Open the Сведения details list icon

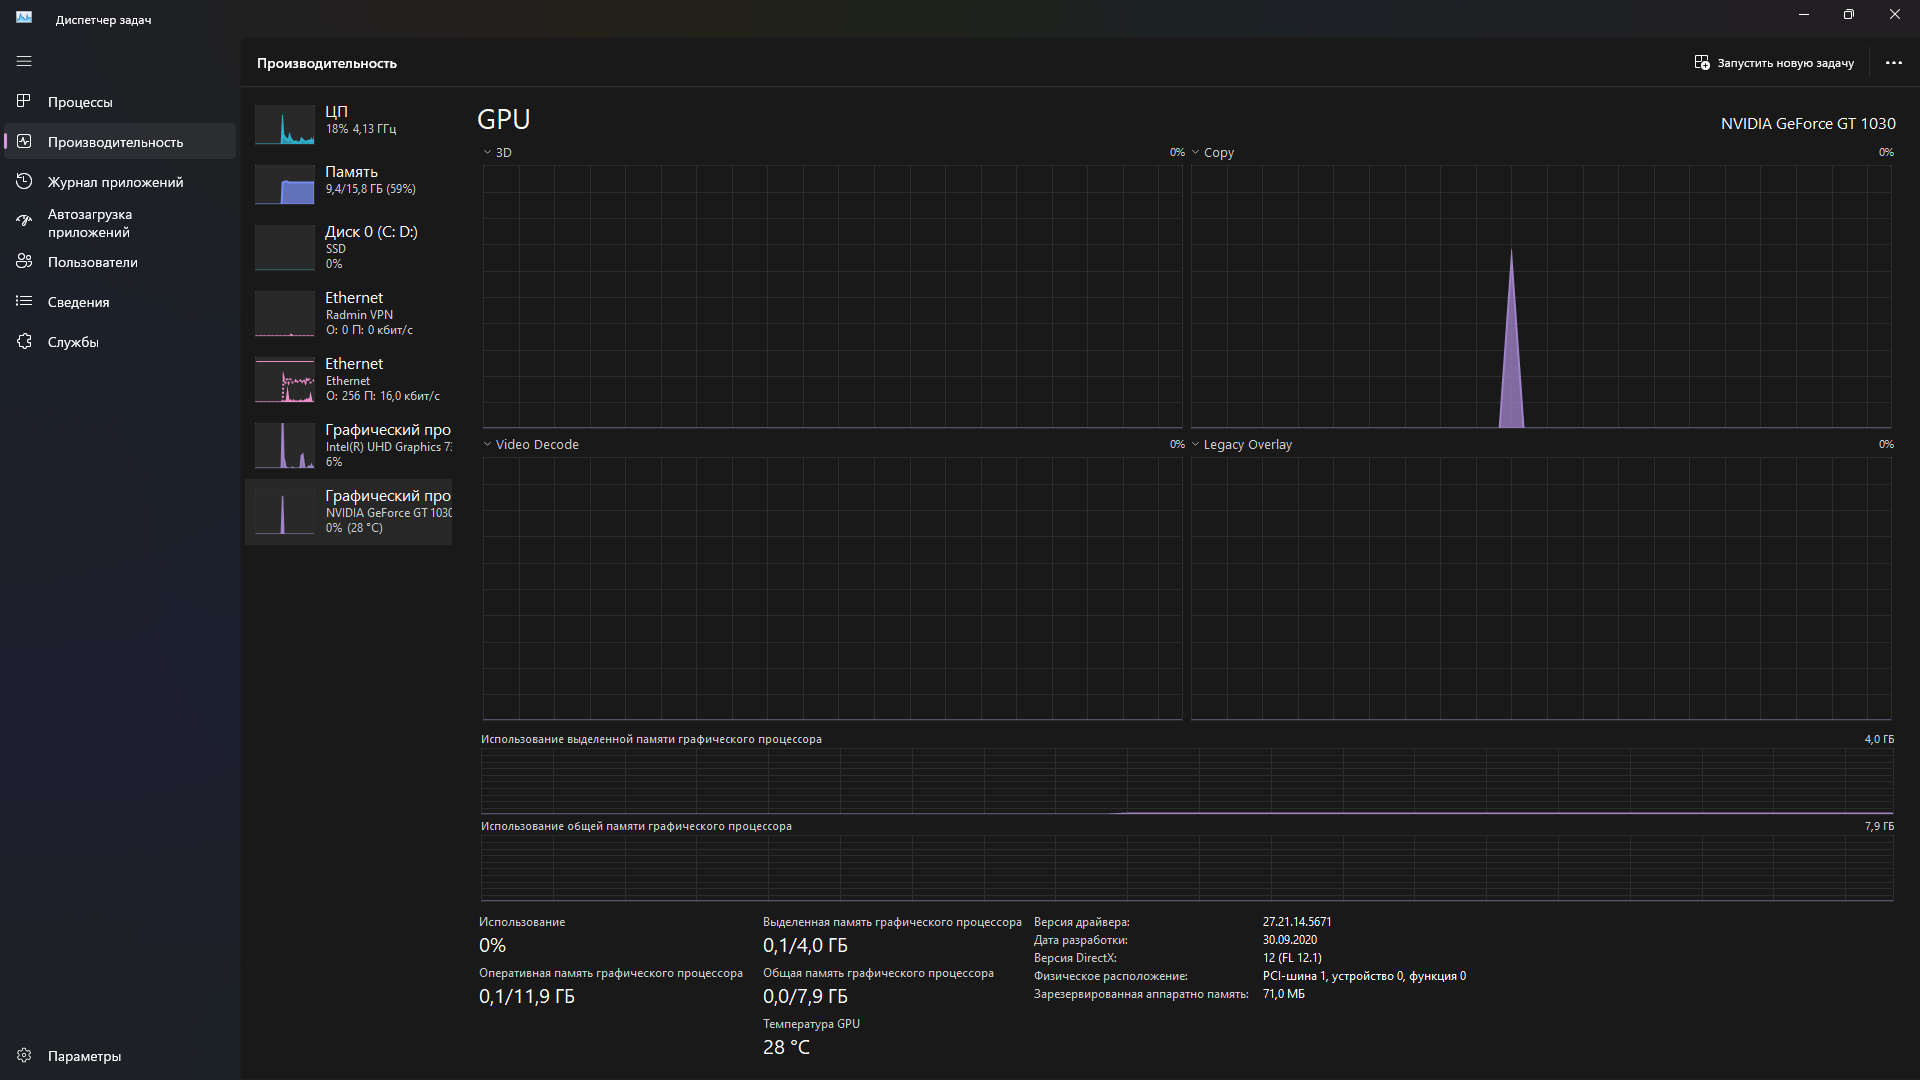pos(24,301)
